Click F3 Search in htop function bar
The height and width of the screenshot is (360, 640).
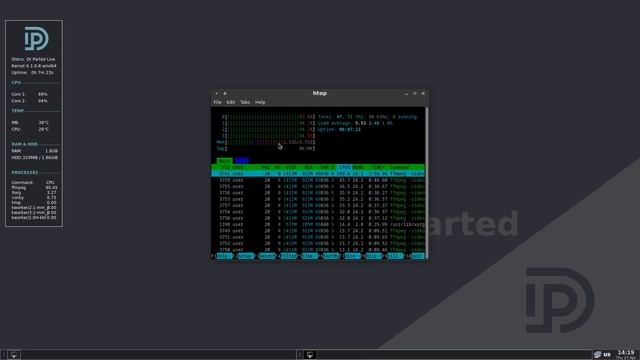pos(266,256)
